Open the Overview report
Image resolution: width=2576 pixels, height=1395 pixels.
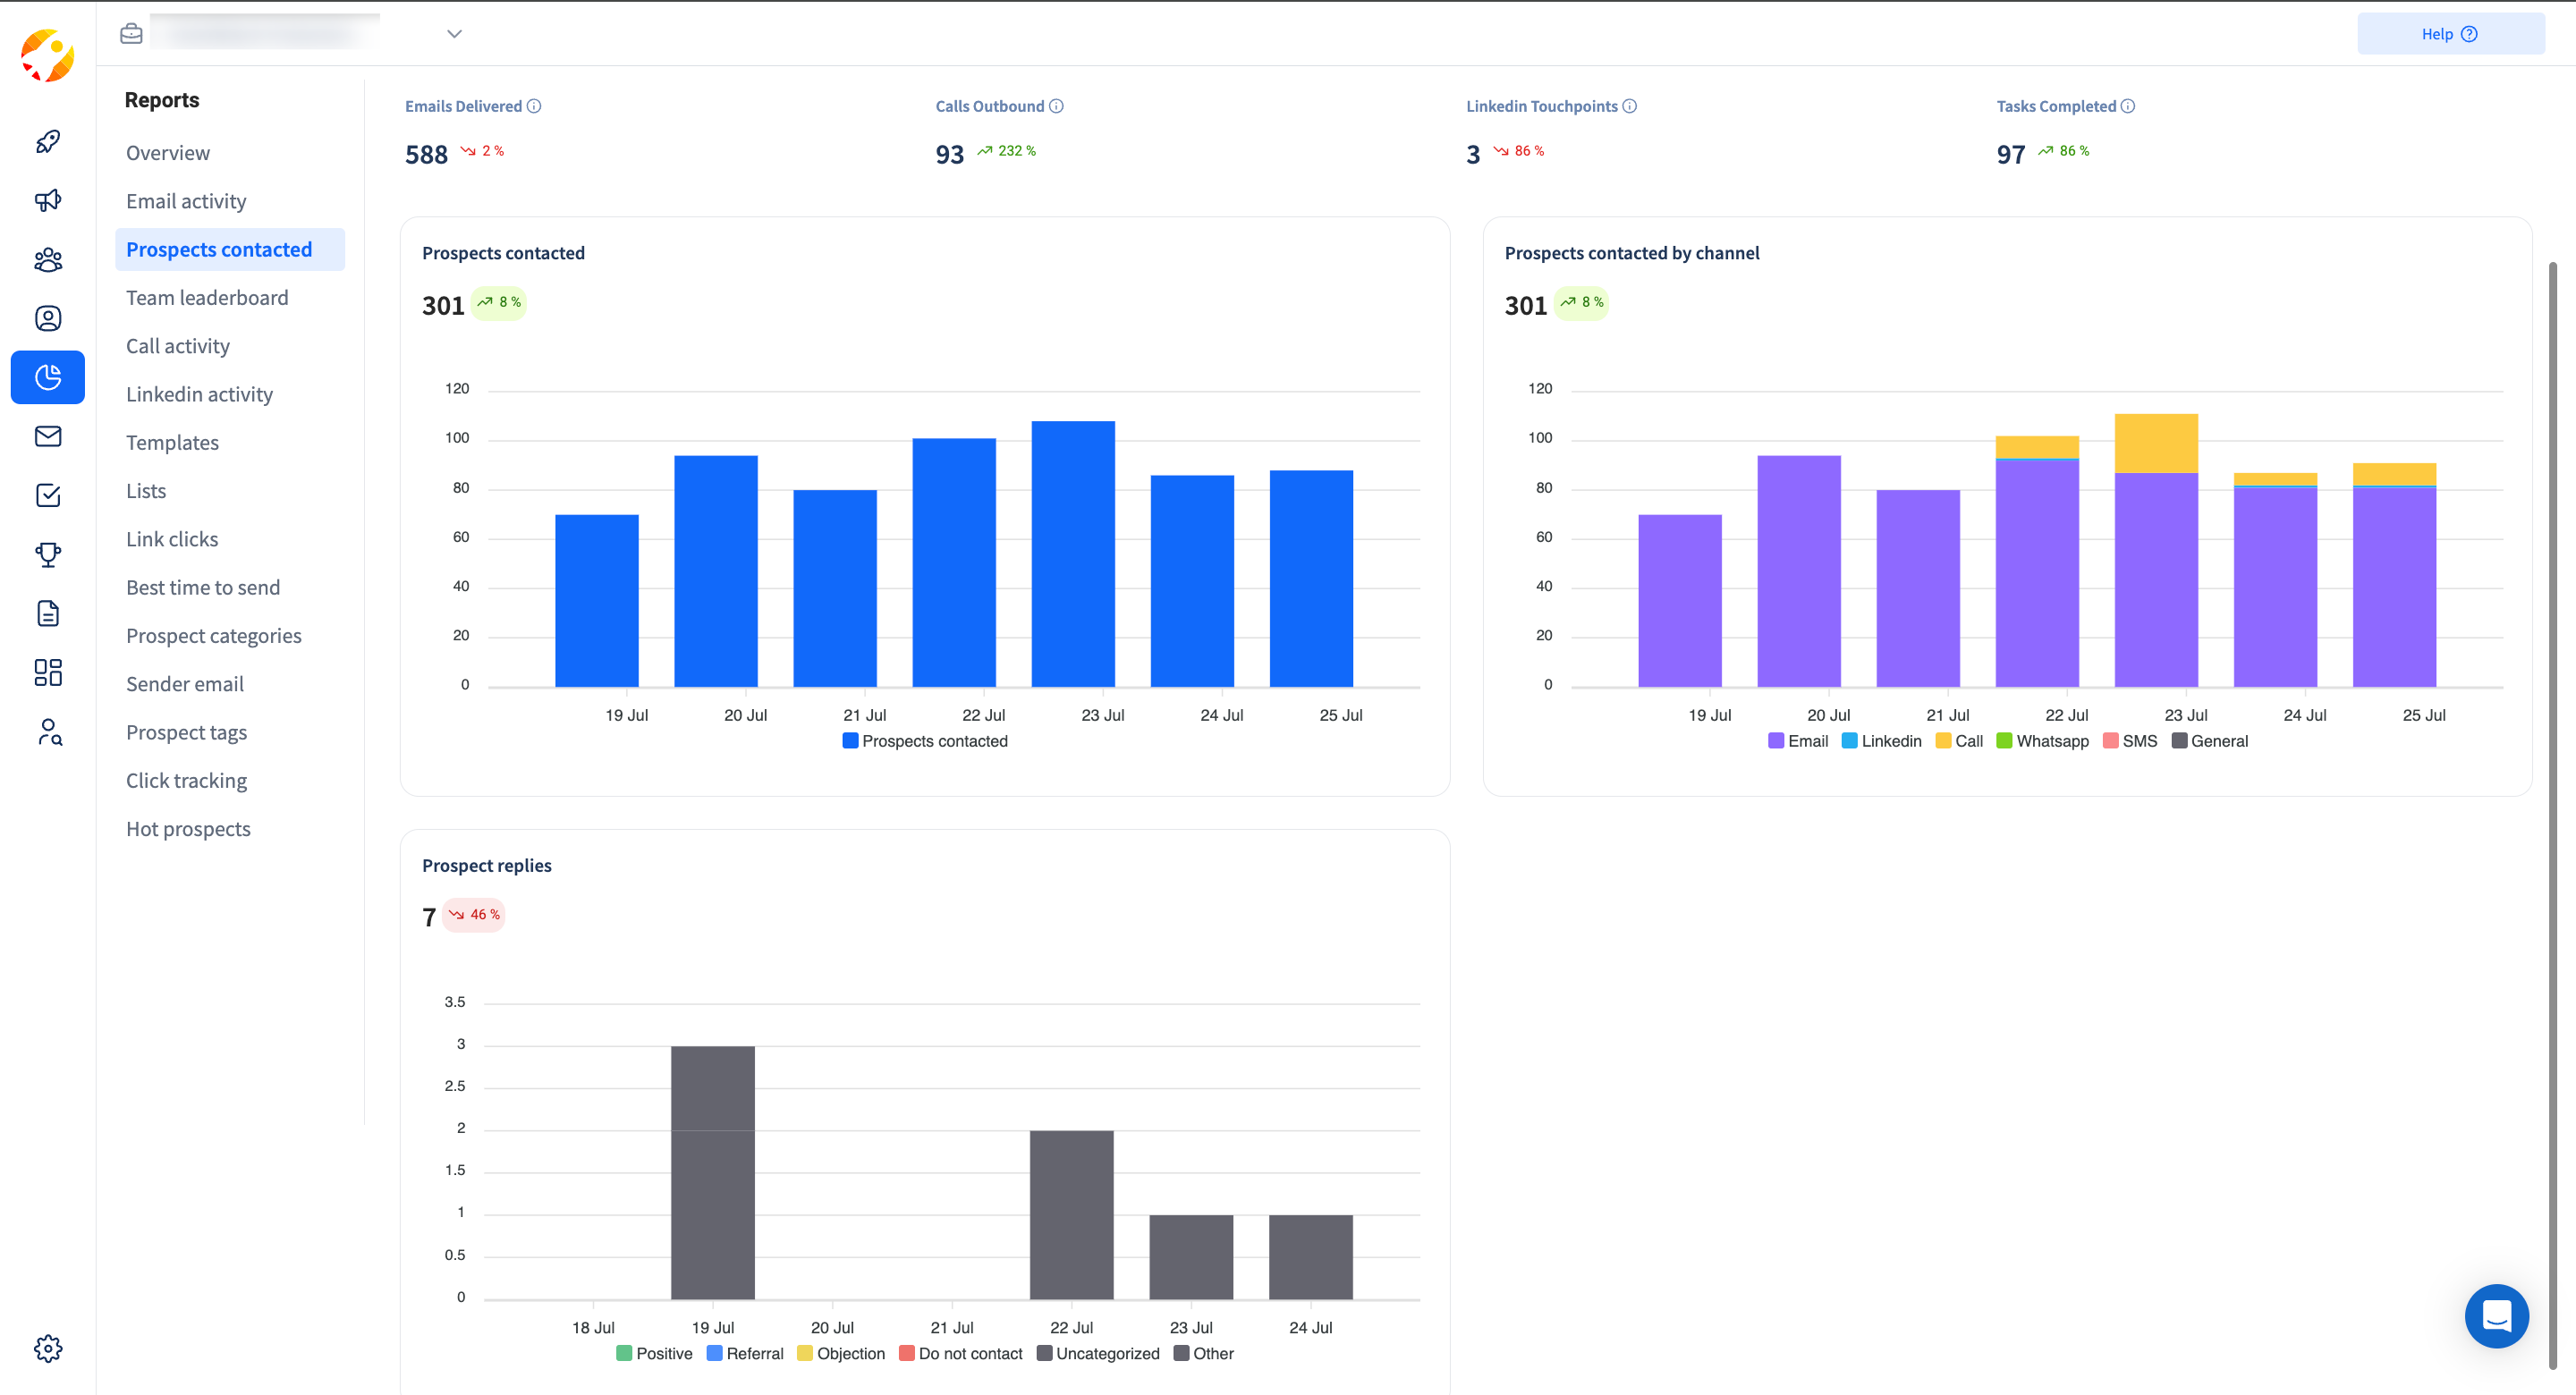(x=168, y=153)
